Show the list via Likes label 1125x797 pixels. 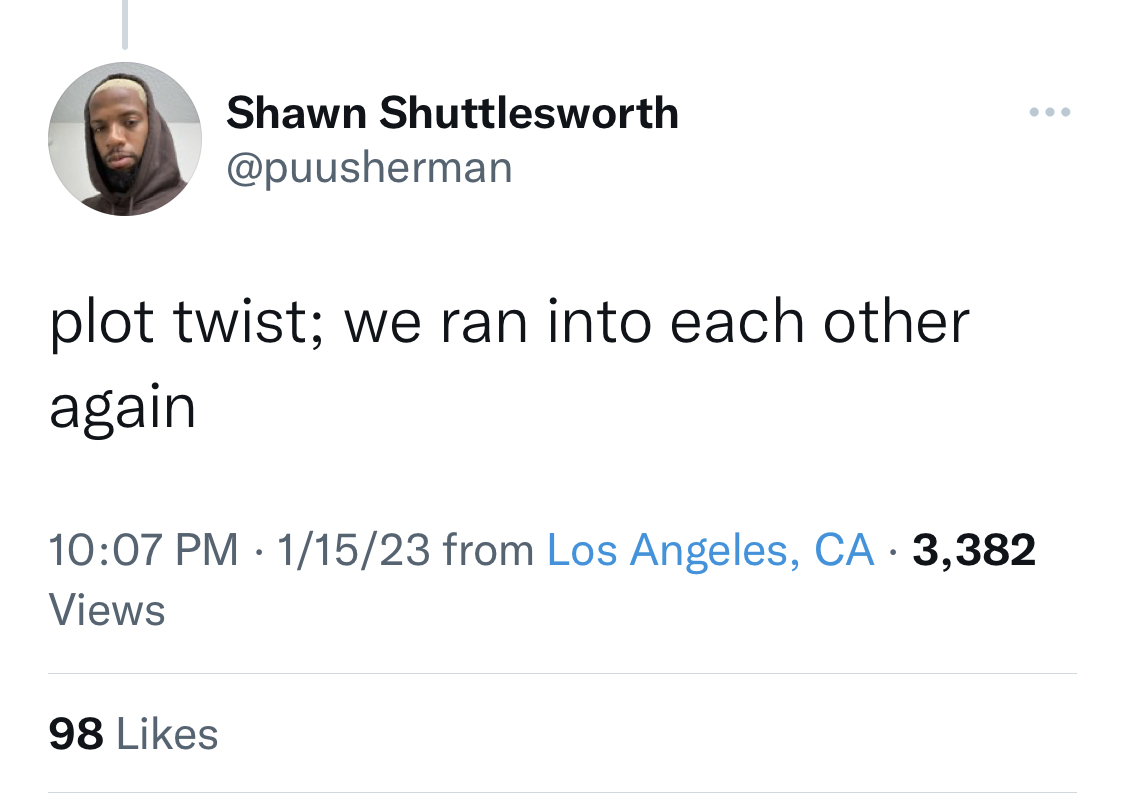click(166, 735)
